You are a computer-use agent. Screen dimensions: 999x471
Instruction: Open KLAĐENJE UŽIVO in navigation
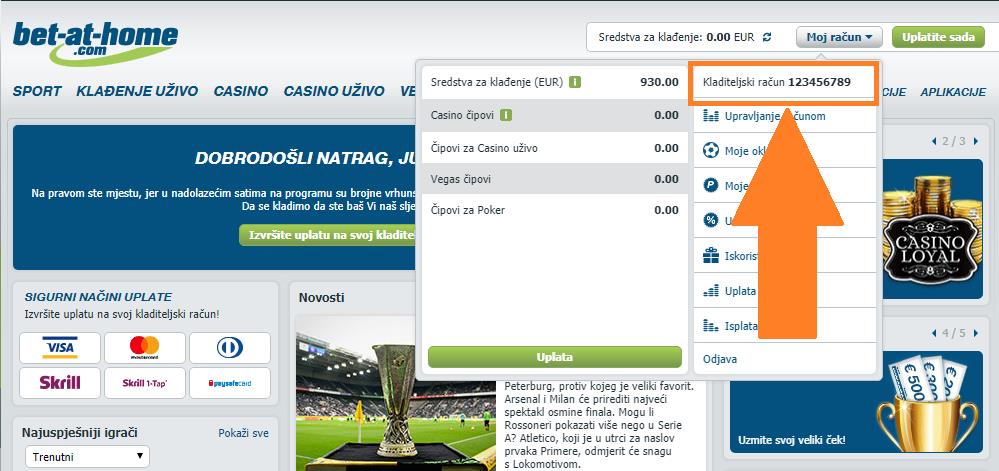coord(137,91)
